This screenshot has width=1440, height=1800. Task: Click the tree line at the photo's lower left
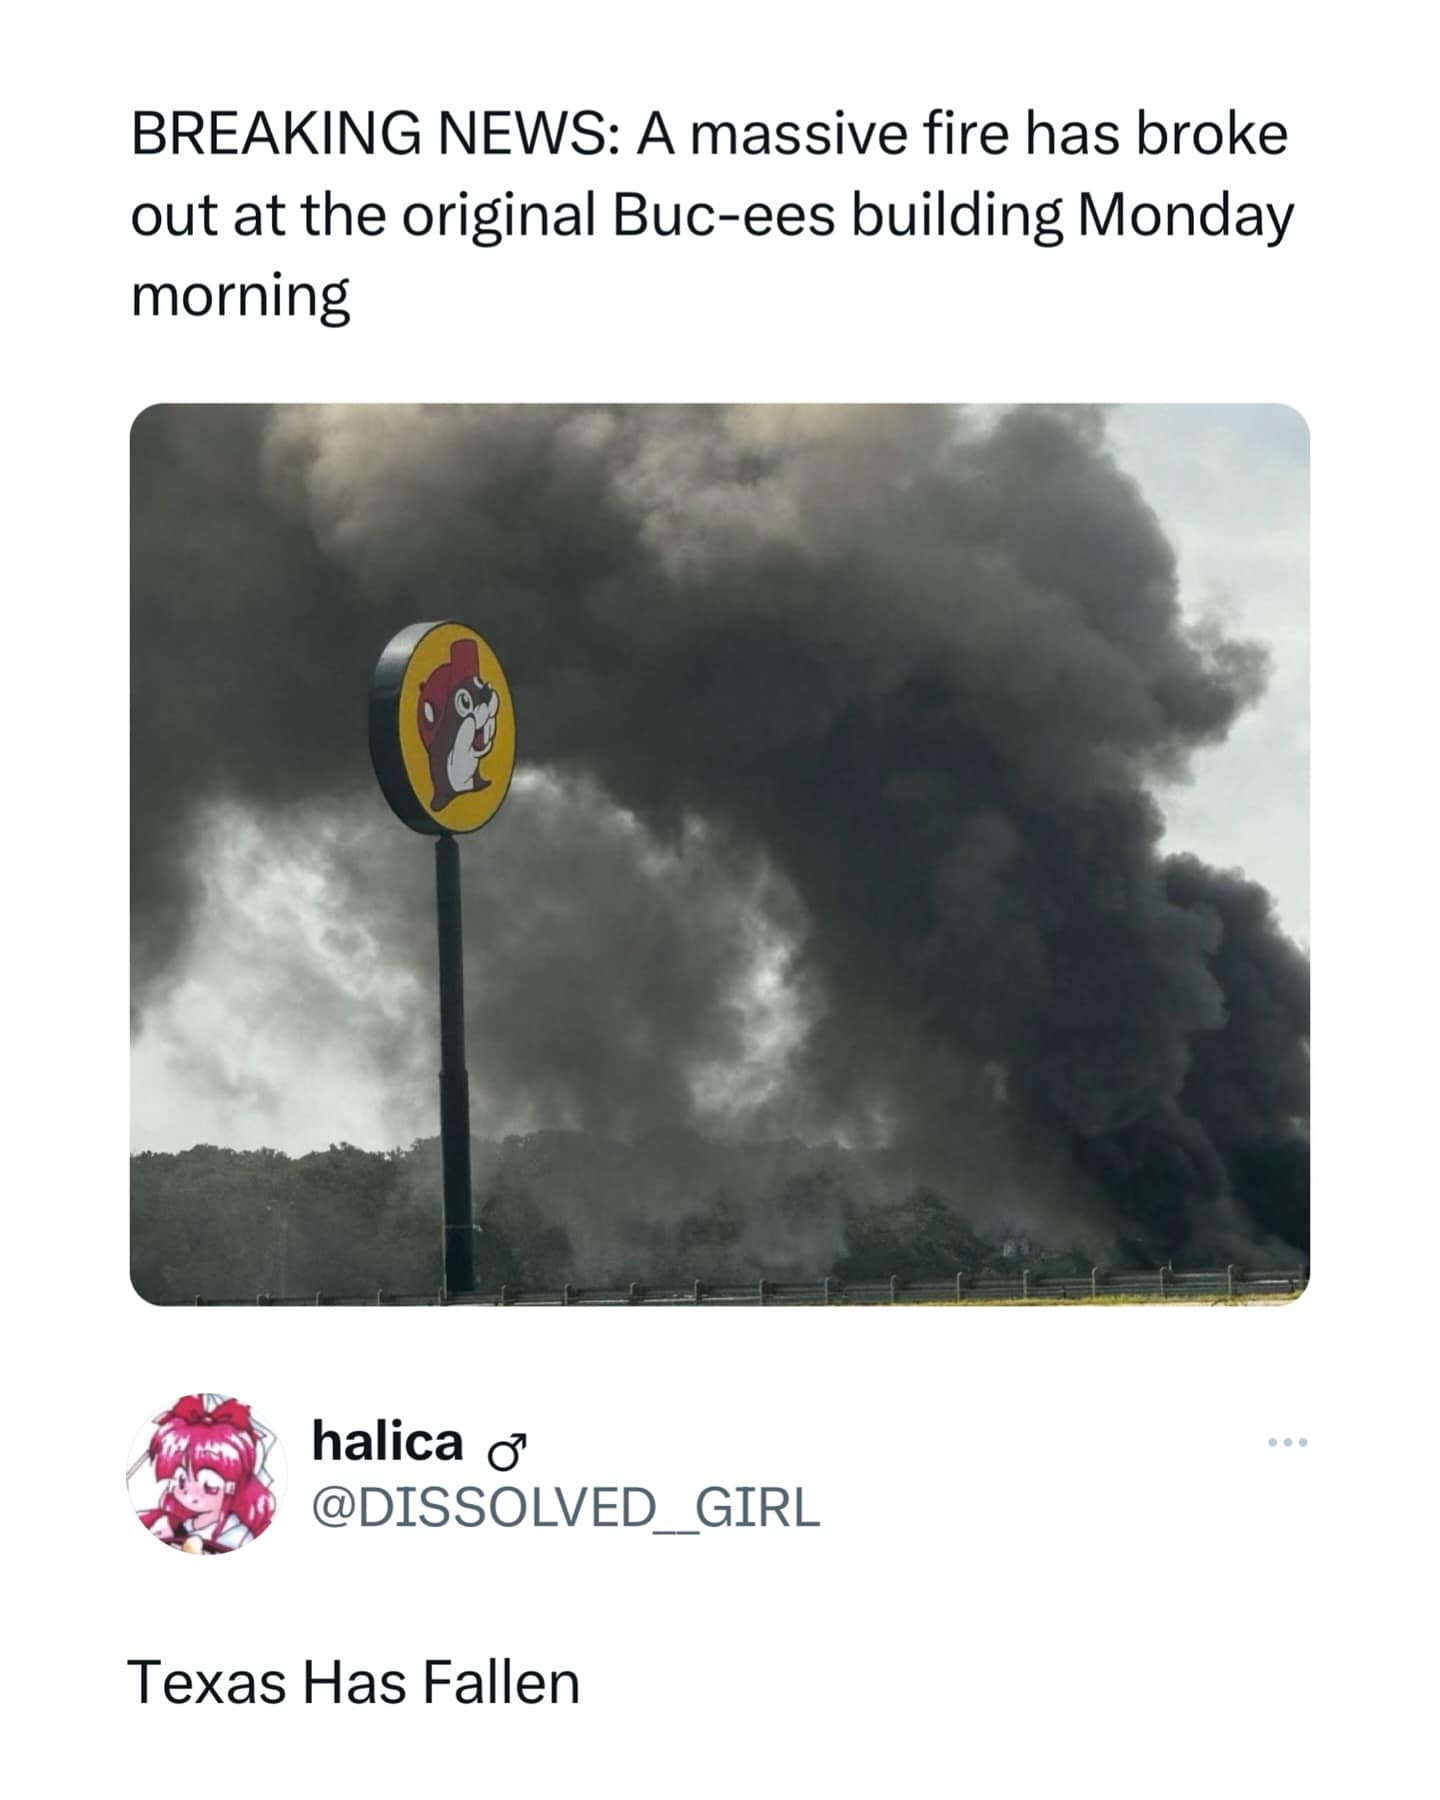[250, 1220]
